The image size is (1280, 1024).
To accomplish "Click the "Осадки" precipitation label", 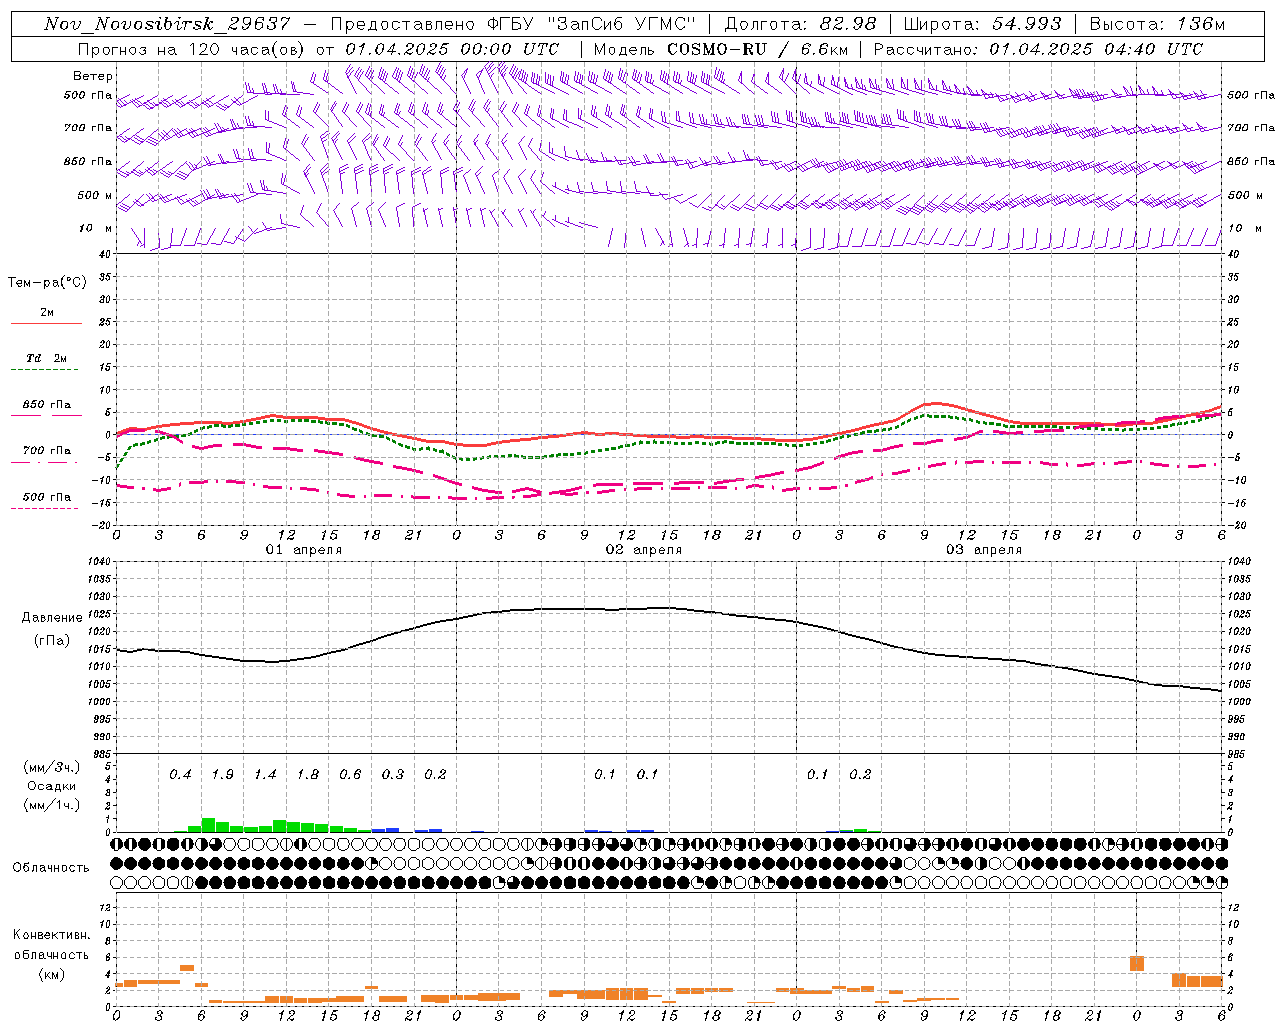I will (51, 786).
